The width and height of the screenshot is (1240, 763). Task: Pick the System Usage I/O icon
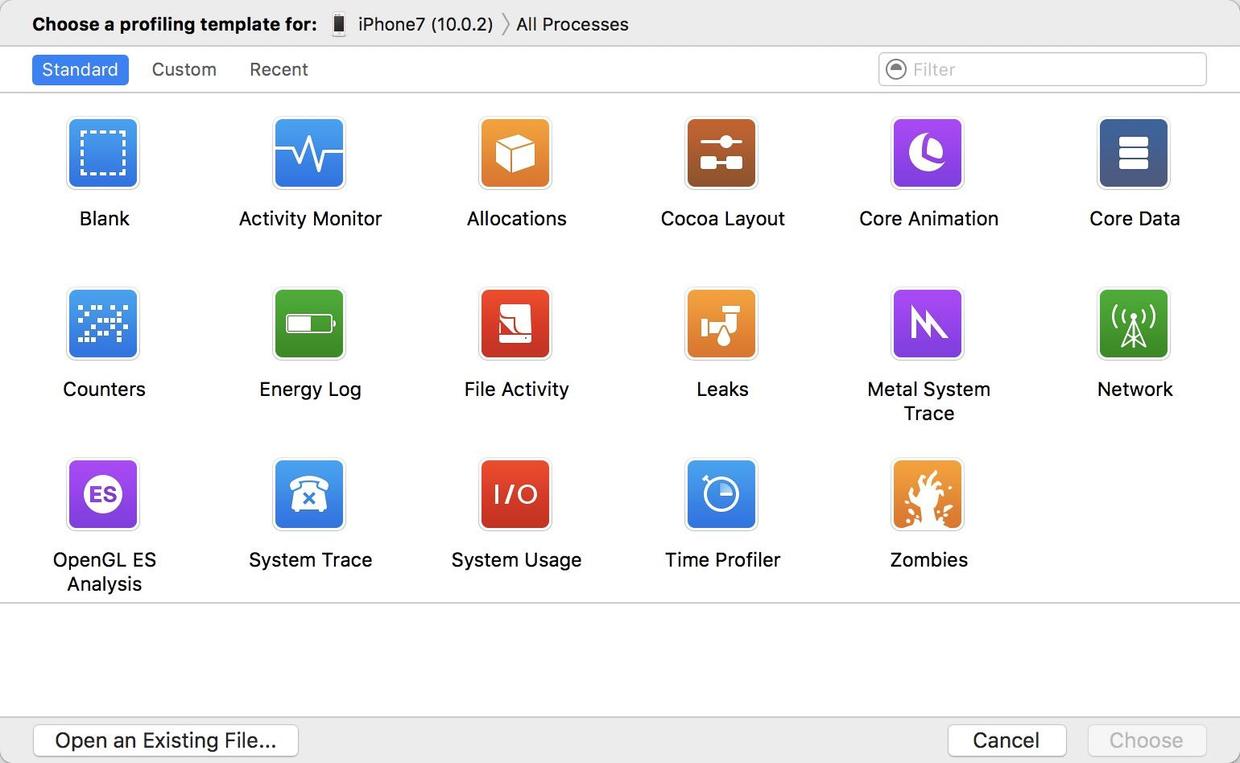[x=515, y=494]
